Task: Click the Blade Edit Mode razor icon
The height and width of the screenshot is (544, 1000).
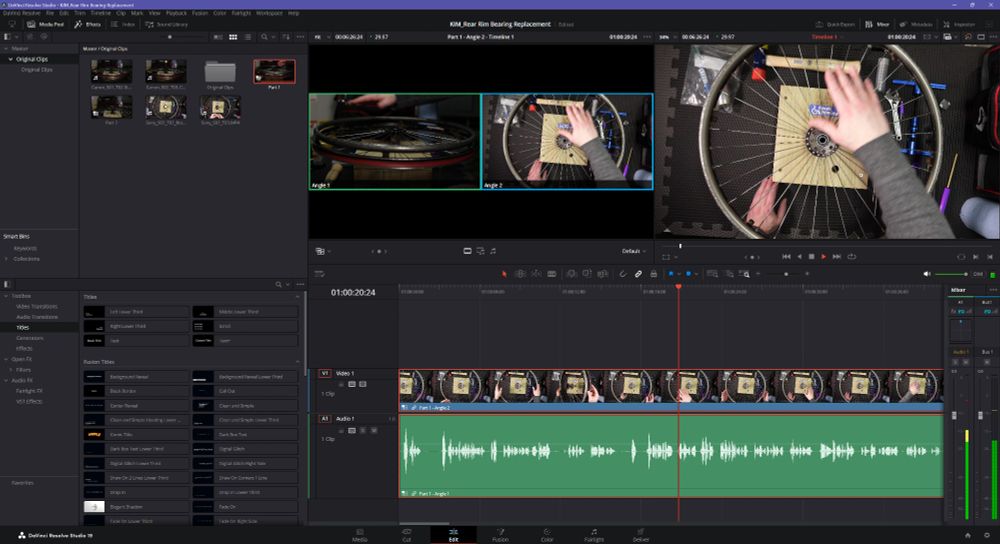Action: pyautogui.click(x=552, y=273)
